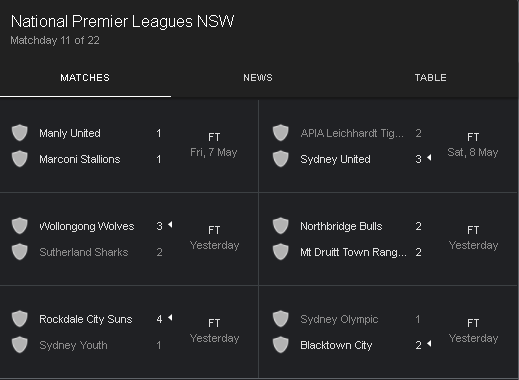Click the Sat, 8 May match date
Screen dimensions: 519x380
[x=473, y=152]
